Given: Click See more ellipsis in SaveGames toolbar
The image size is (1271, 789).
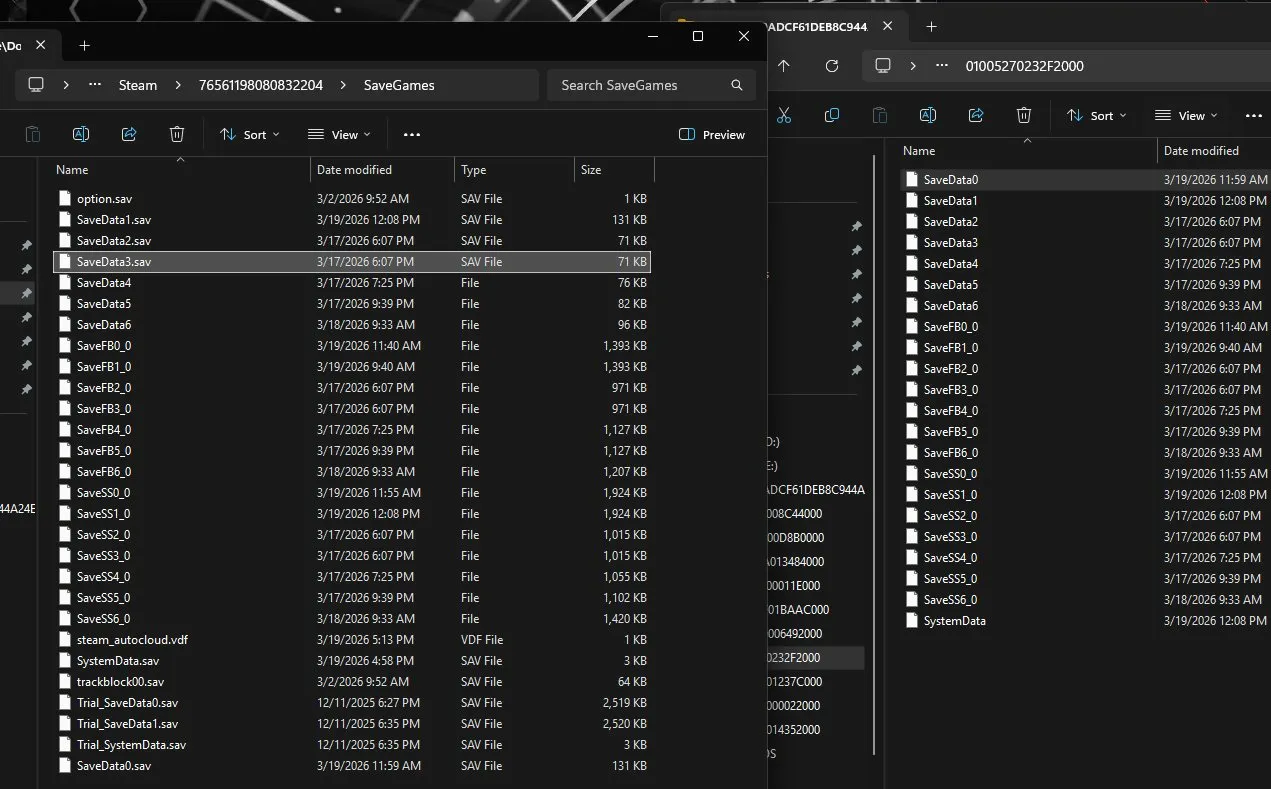Looking at the screenshot, I should pos(412,134).
